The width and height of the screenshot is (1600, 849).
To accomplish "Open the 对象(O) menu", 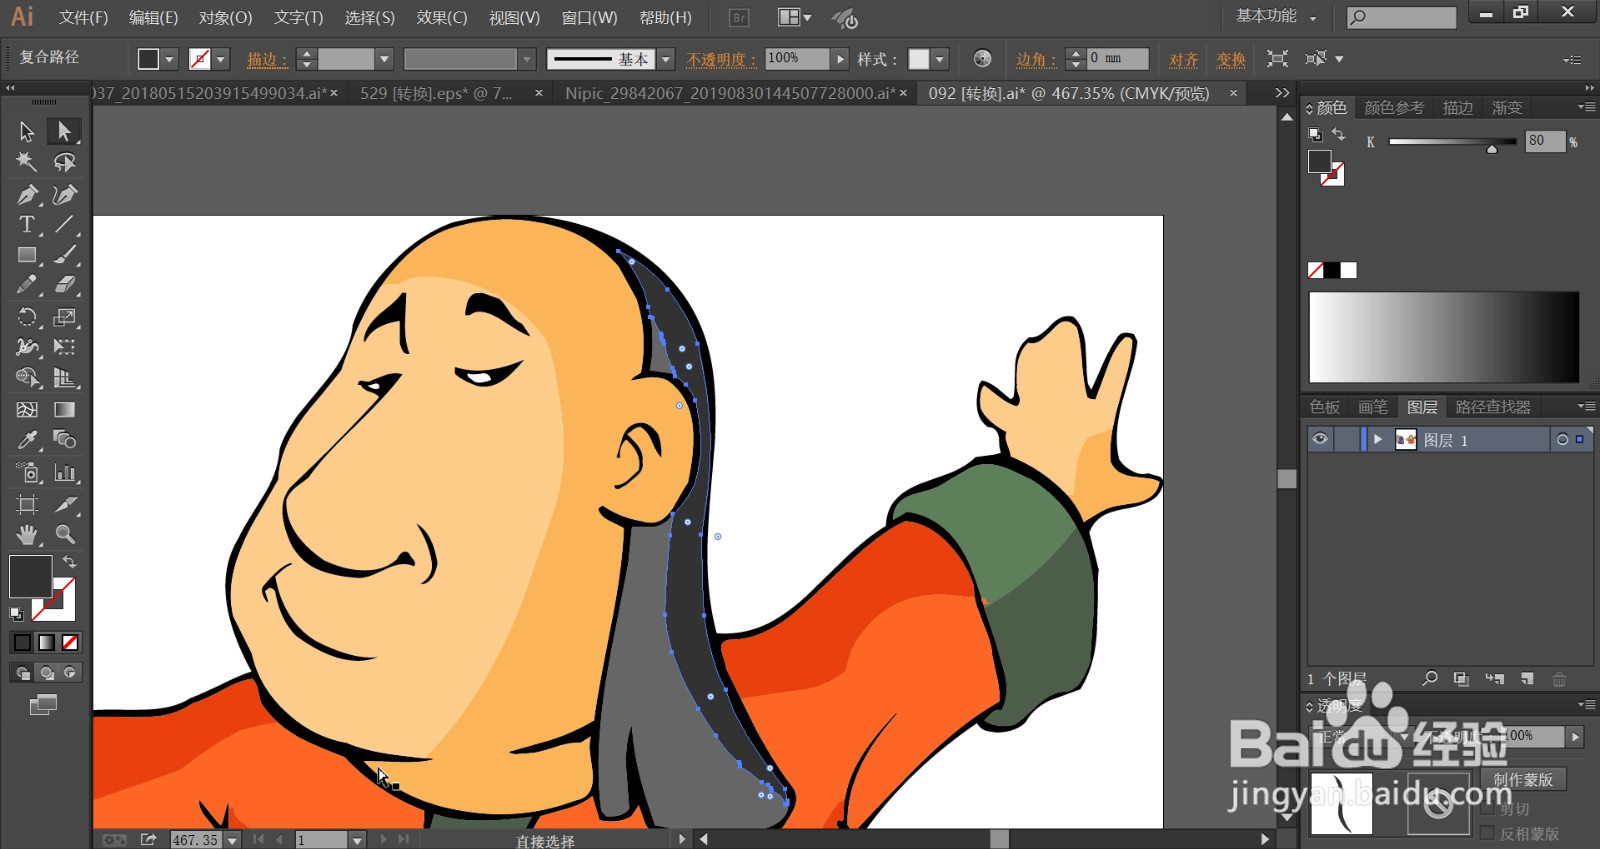I will pos(225,18).
